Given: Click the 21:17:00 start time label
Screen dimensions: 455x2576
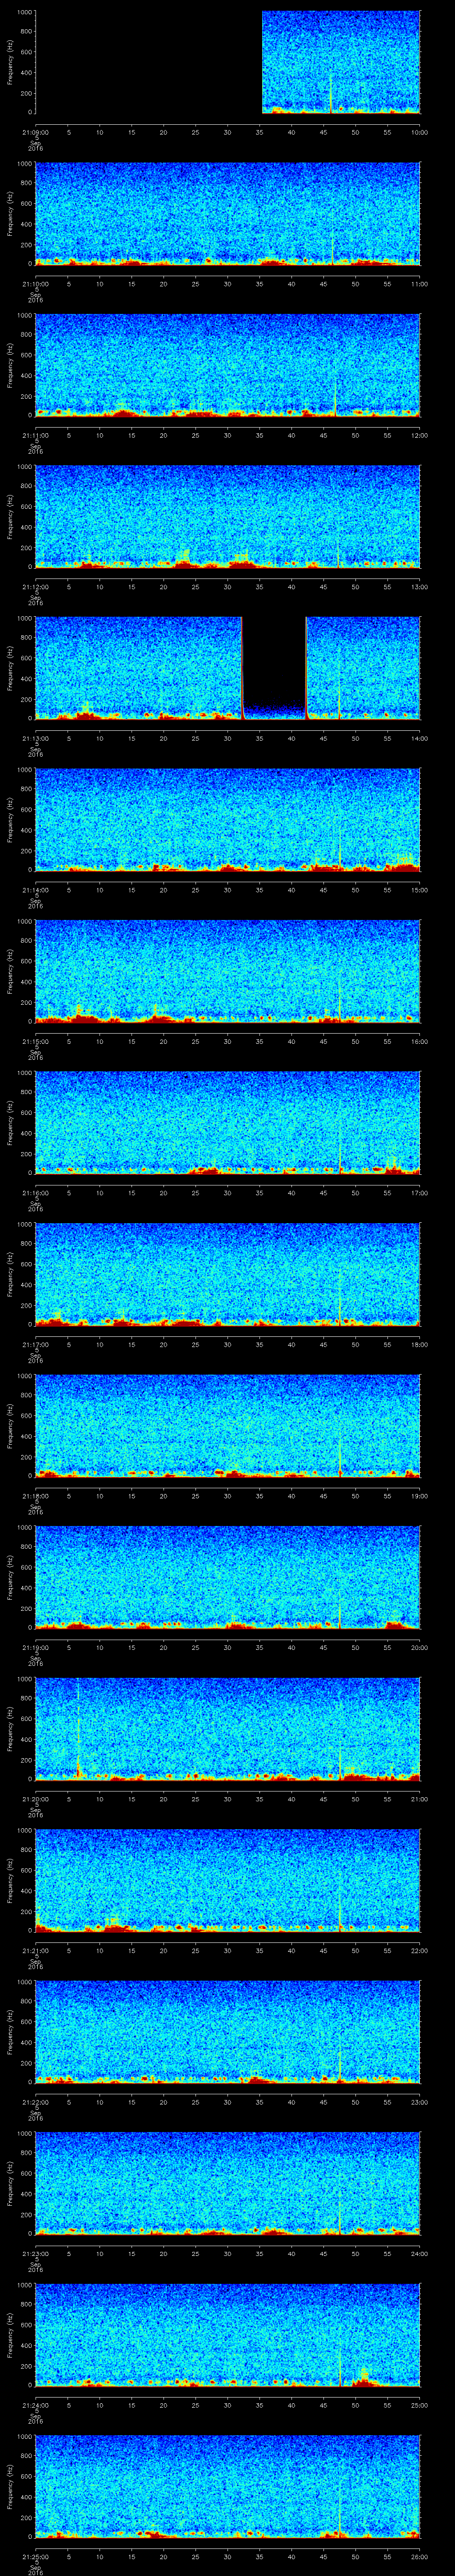Looking at the screenshot, I should tap(35, 1344).
